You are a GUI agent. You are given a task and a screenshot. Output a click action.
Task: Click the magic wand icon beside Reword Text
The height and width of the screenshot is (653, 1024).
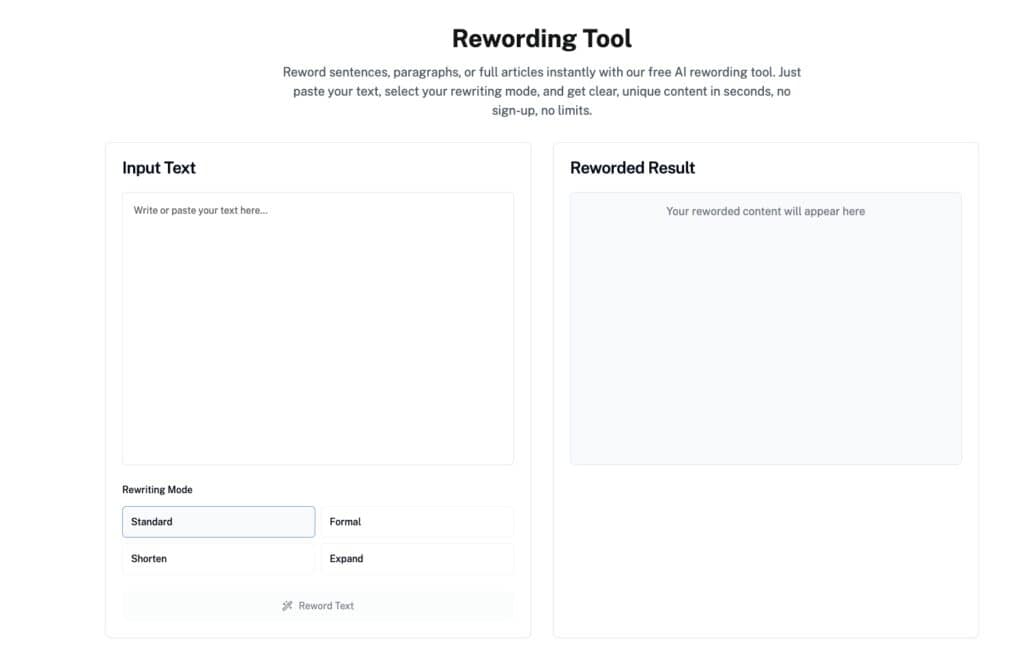[288, 606]
